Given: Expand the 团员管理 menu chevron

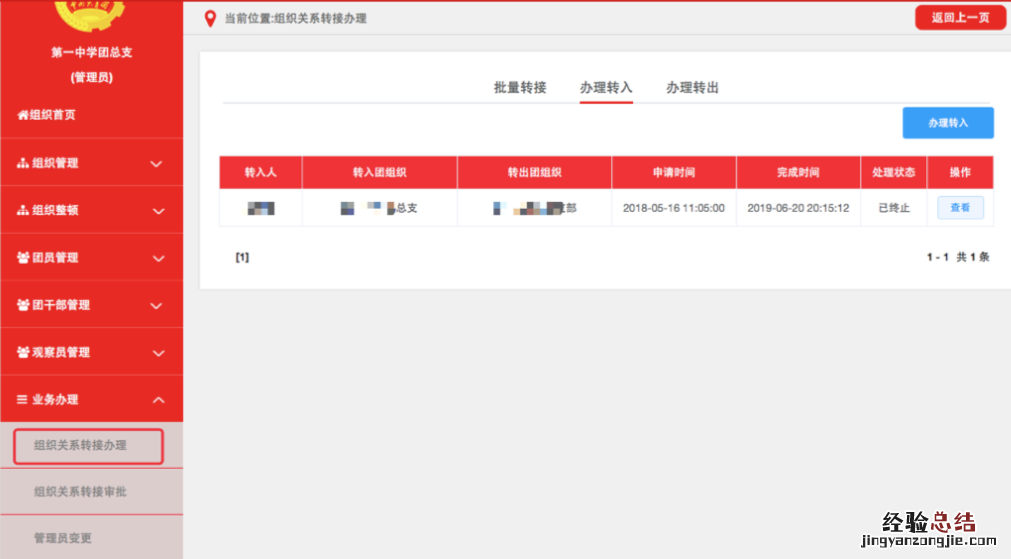Looking at the screenshot, I should pyautogui.click(x=157, y=258).
